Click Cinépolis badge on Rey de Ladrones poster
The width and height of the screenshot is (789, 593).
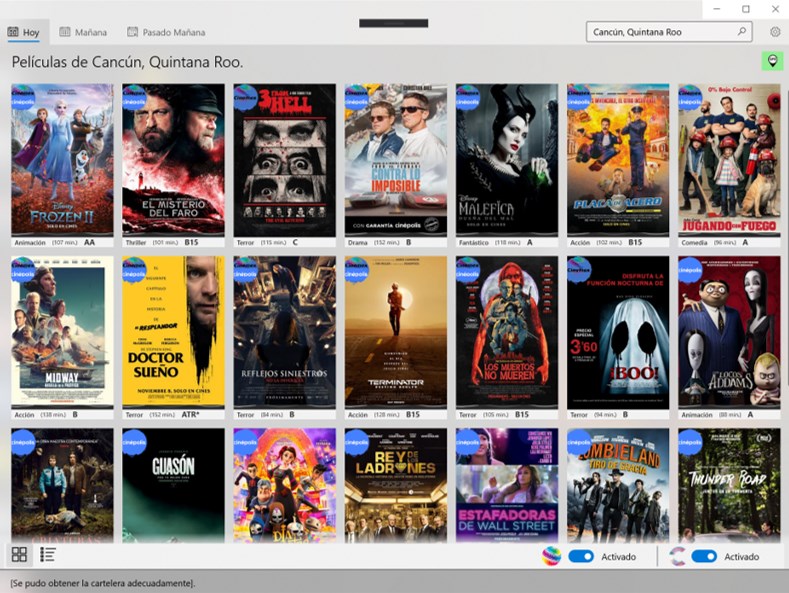[357, 443]
